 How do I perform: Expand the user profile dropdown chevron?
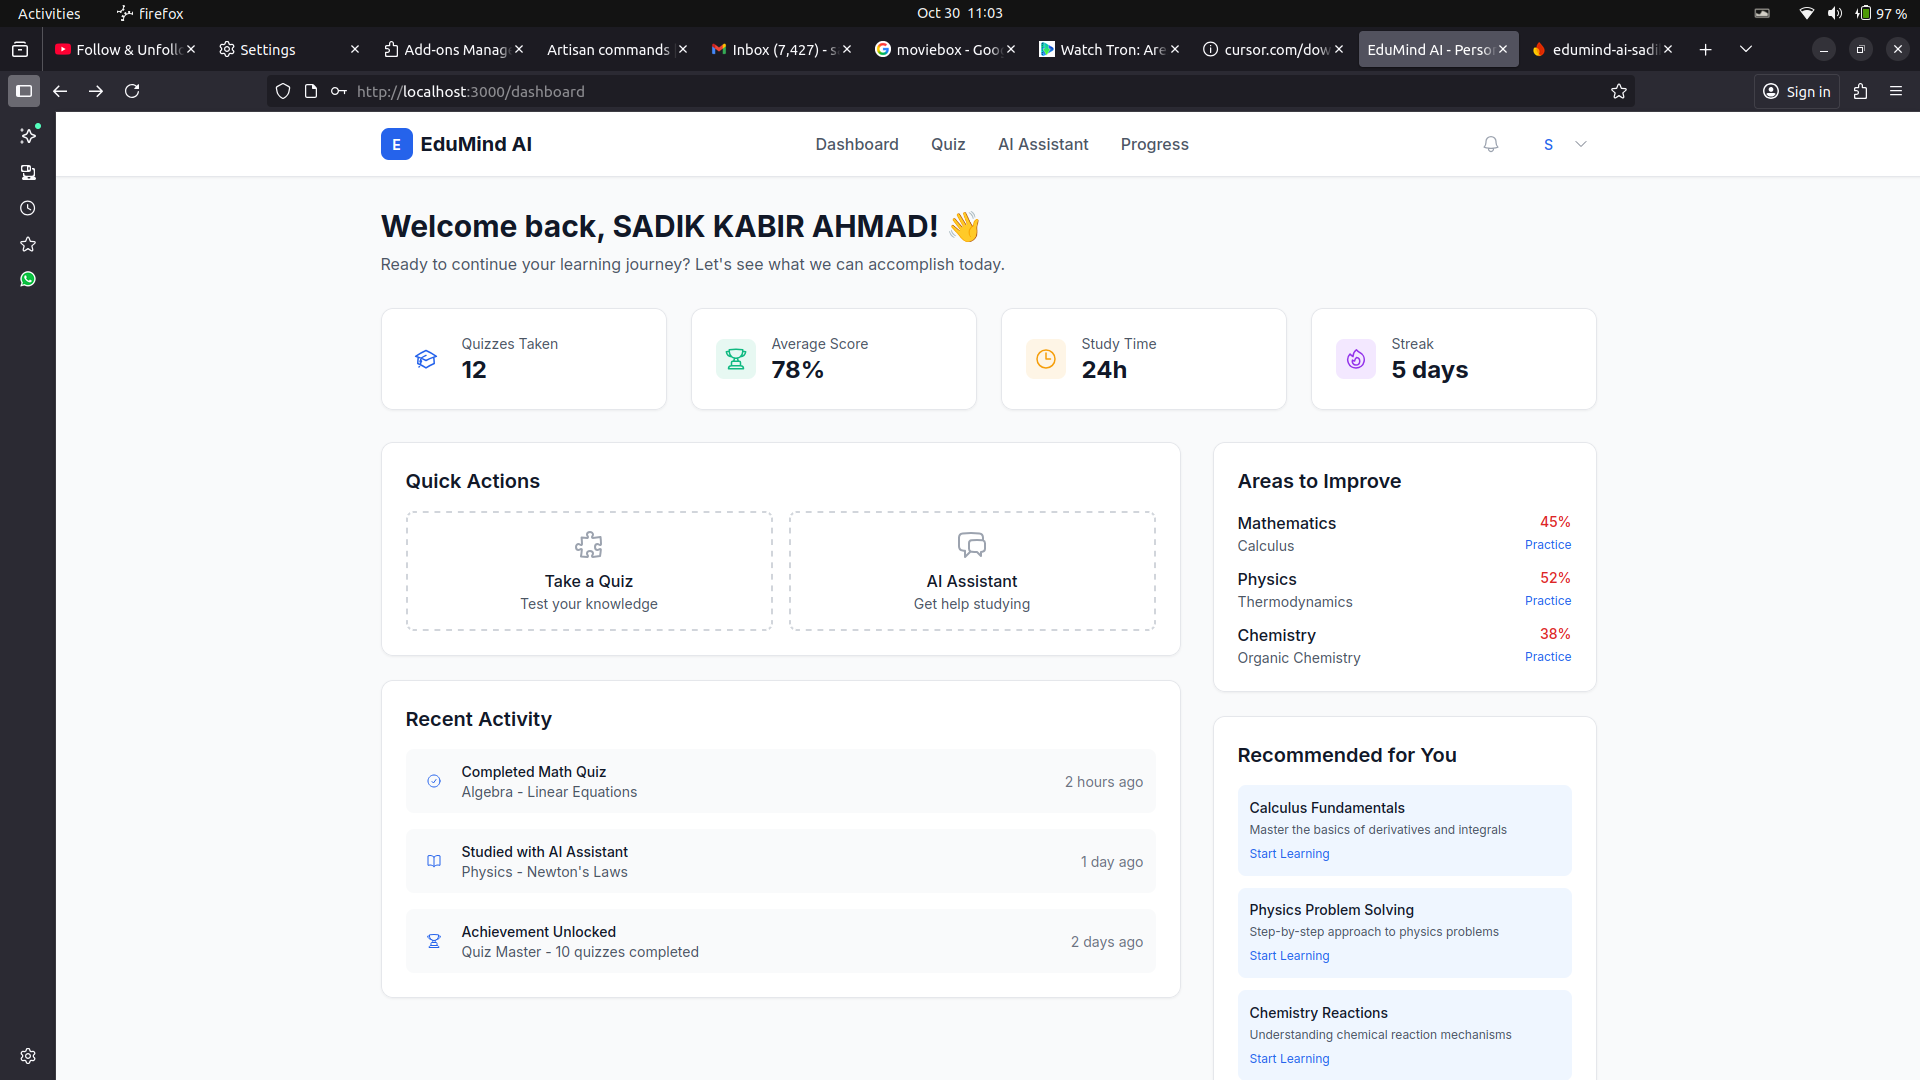pyautogui.click(x=1581, y=144)
